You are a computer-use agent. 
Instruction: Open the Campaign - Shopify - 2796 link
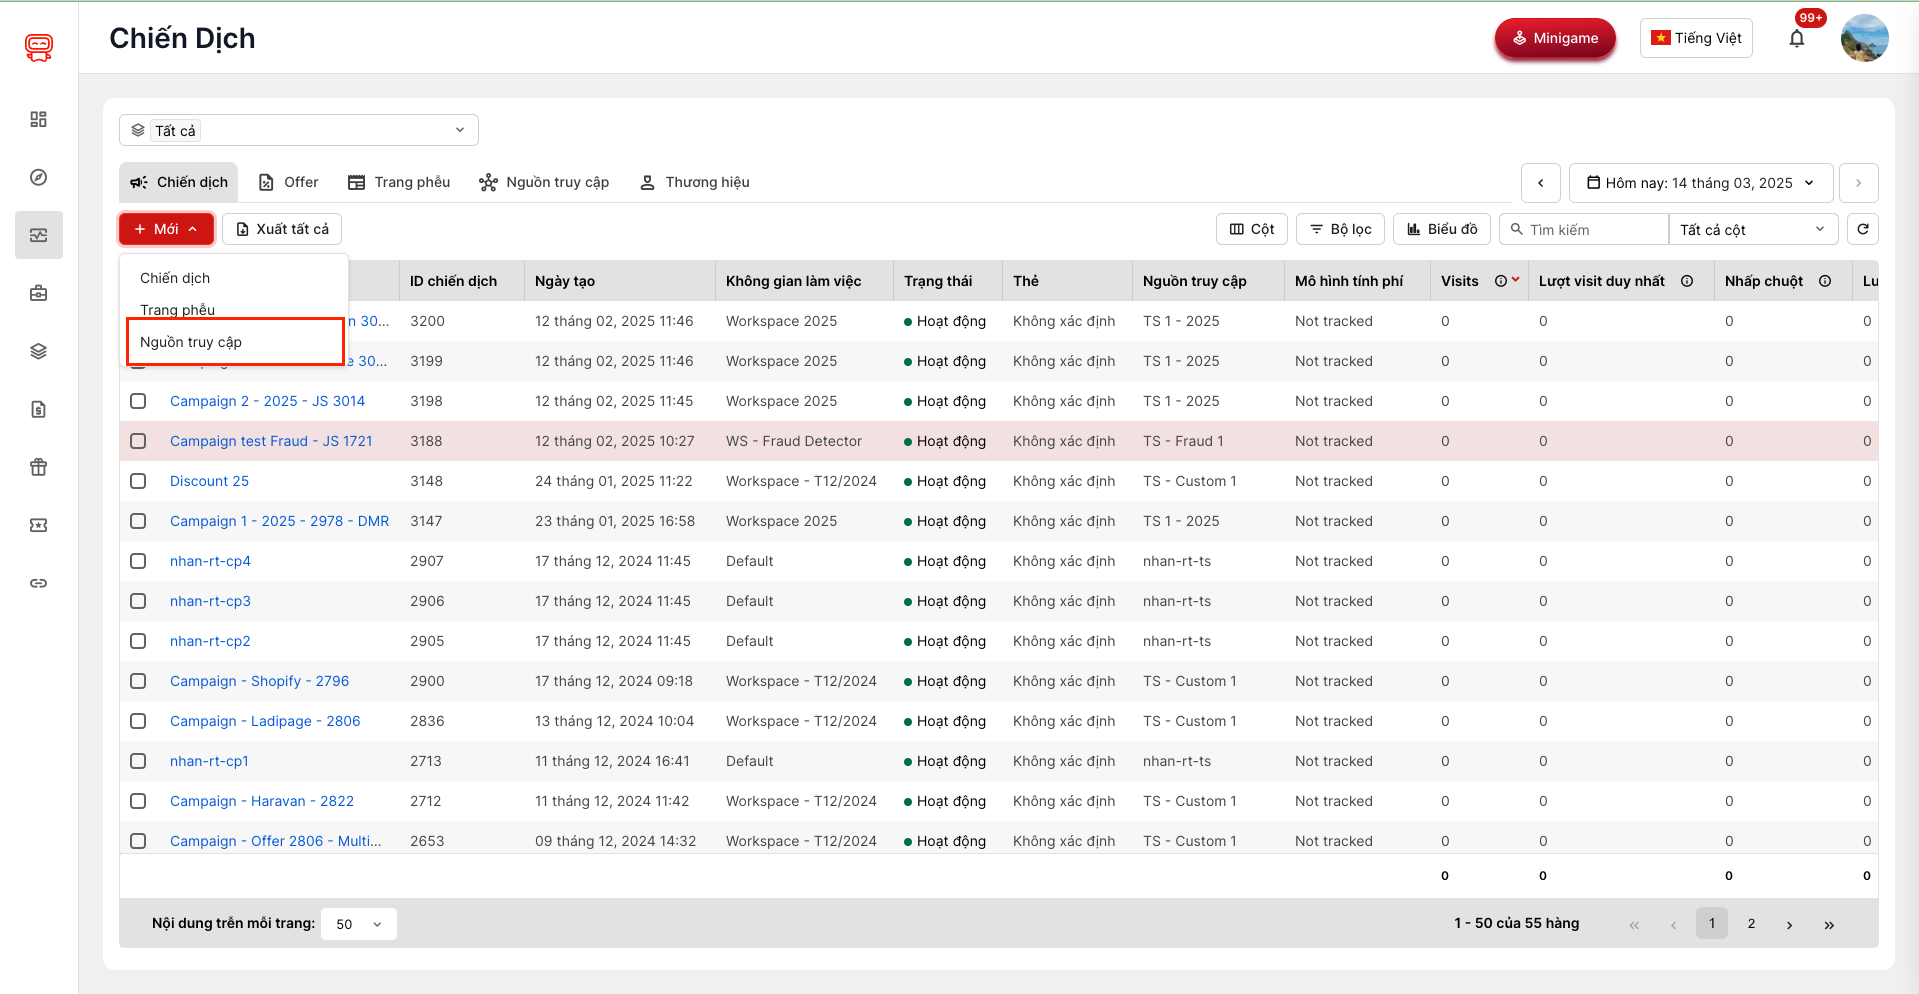tap(259, 681)
